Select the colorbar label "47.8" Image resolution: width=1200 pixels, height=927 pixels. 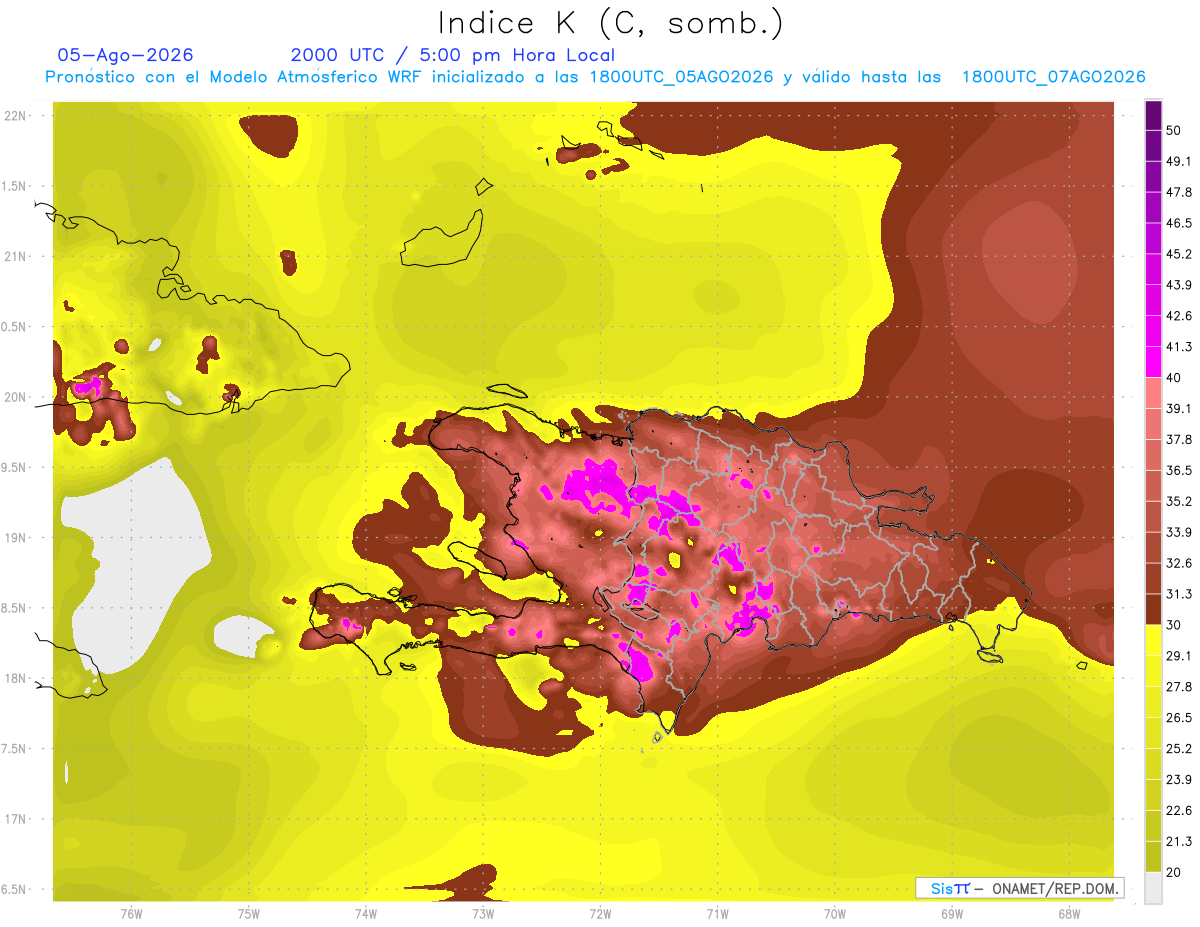coord(1178,192)
